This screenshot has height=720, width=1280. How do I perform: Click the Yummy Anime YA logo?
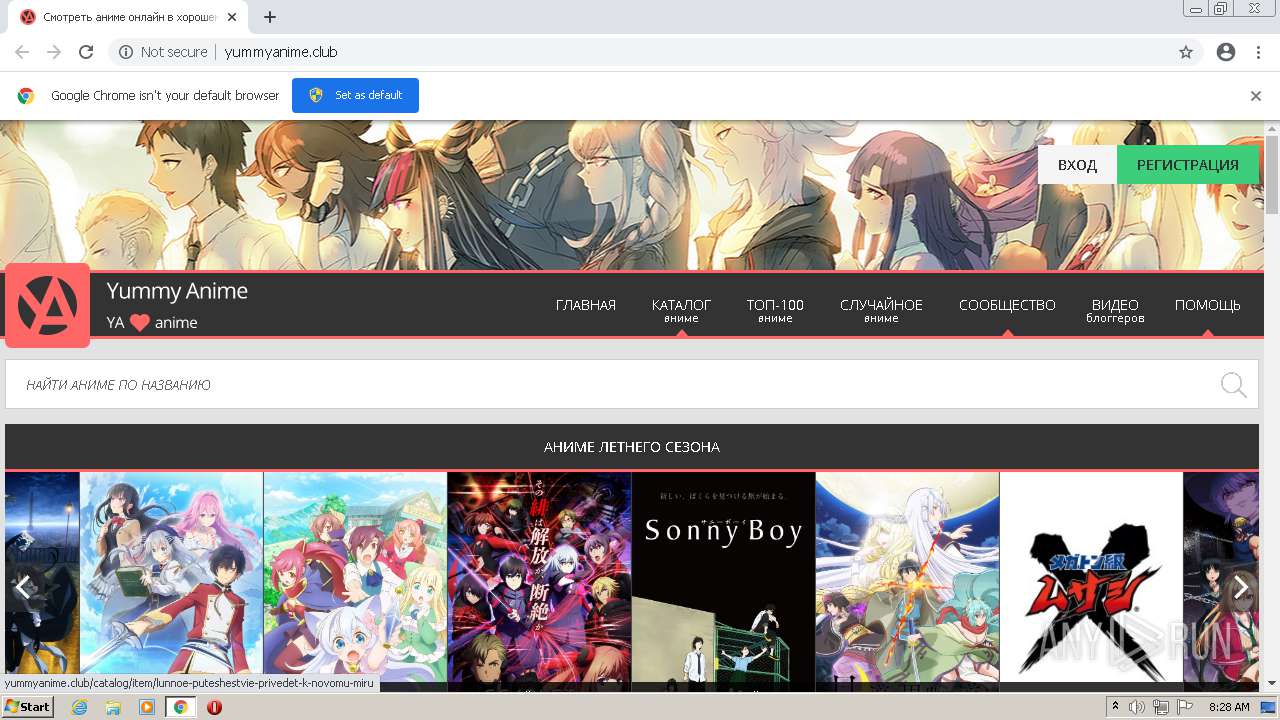point(47,305)
